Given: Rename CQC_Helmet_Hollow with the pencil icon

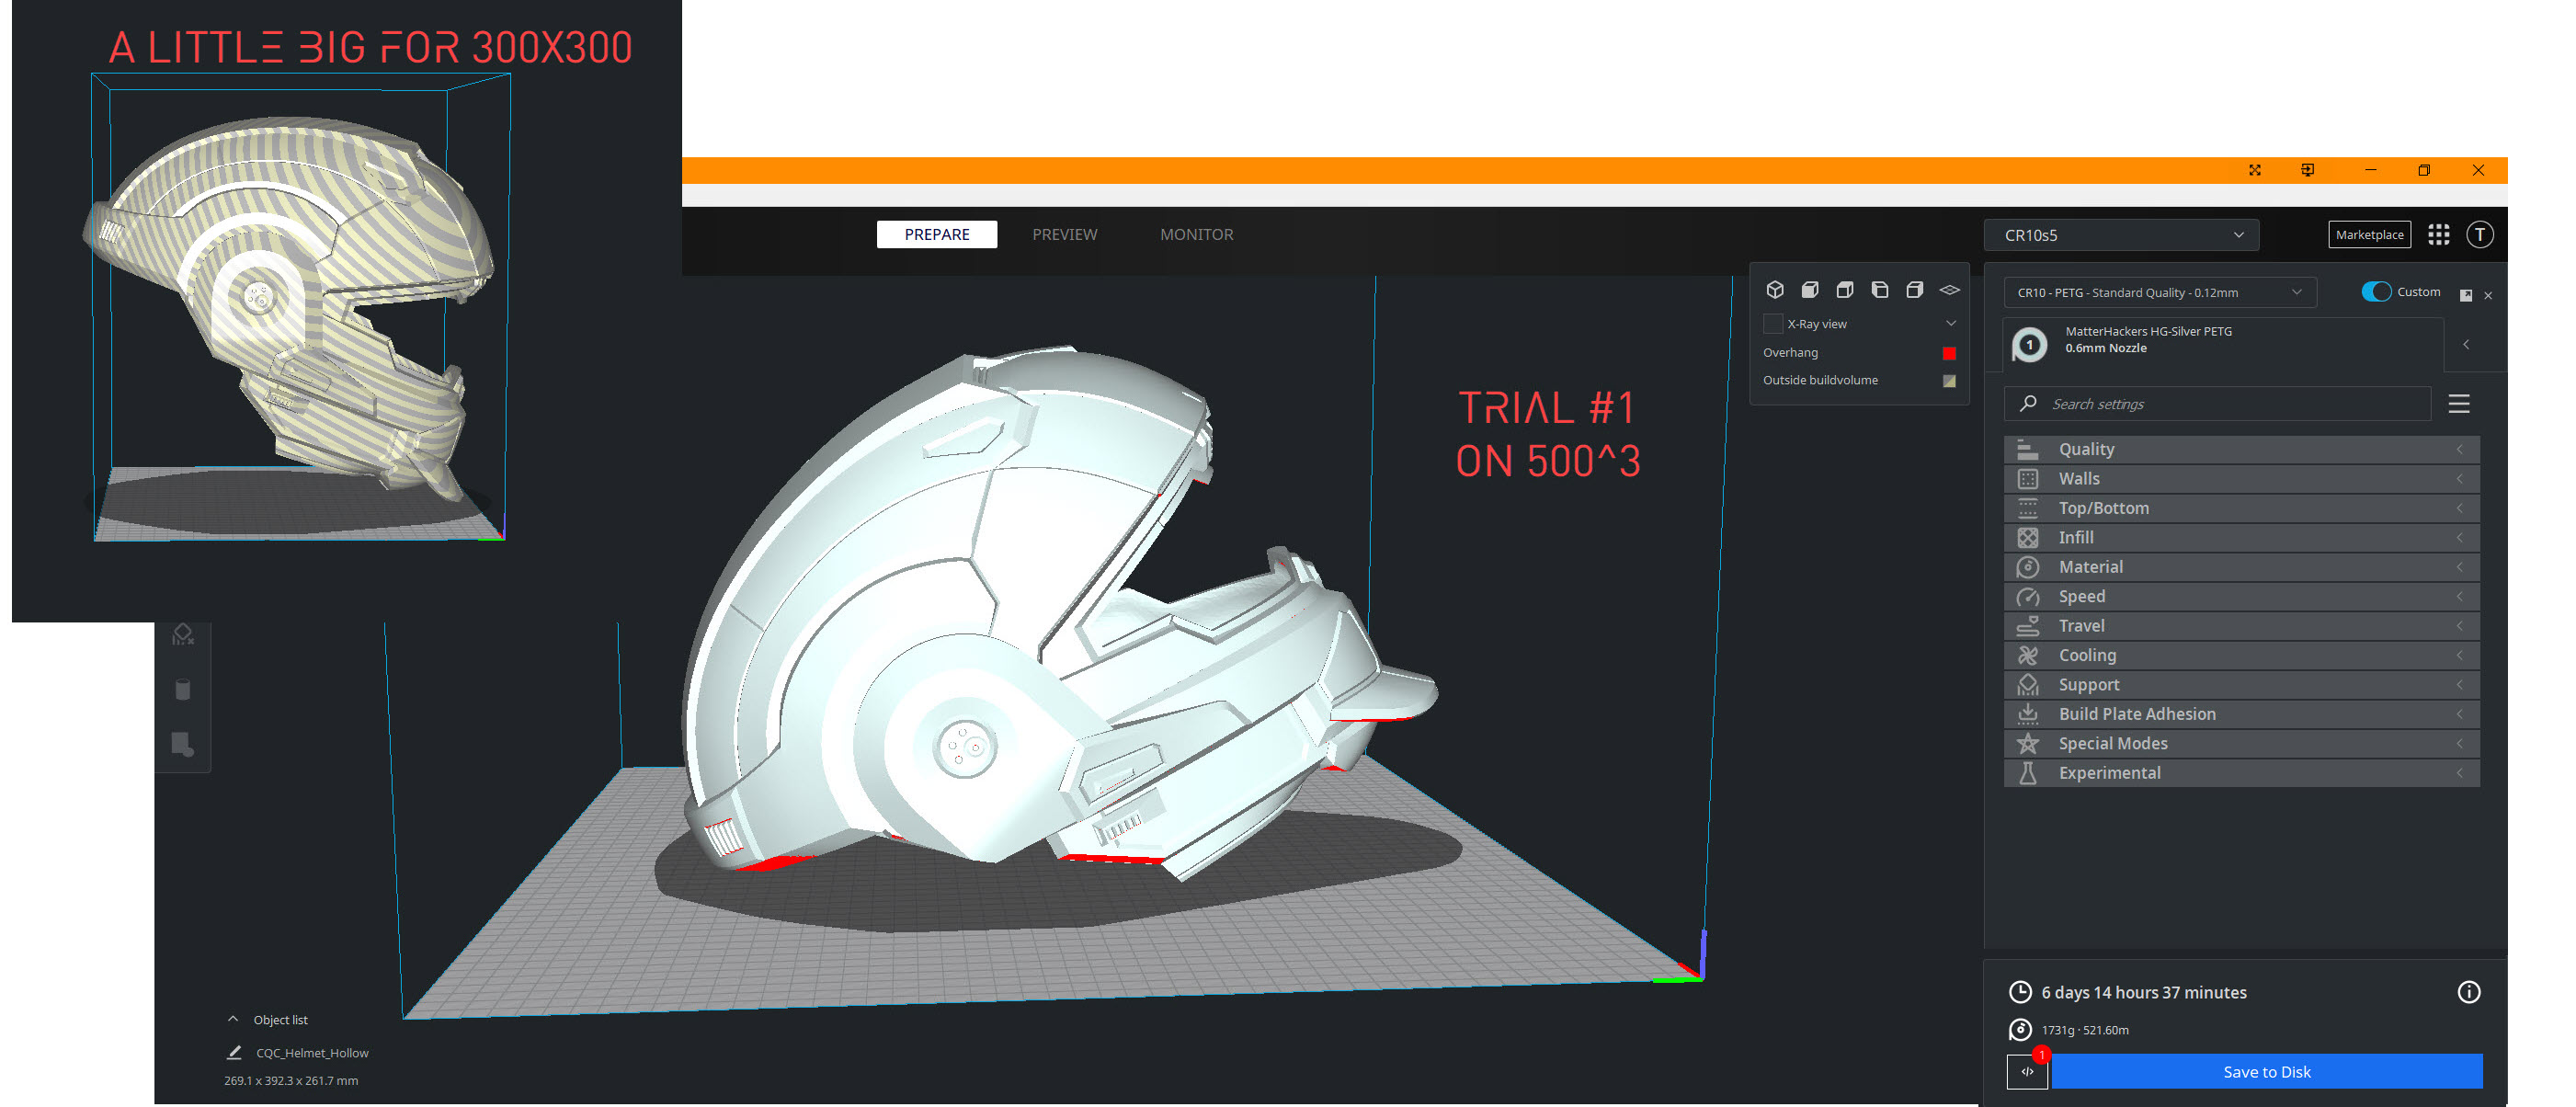Looking at the screenshot, I should tap(234, 1052).
